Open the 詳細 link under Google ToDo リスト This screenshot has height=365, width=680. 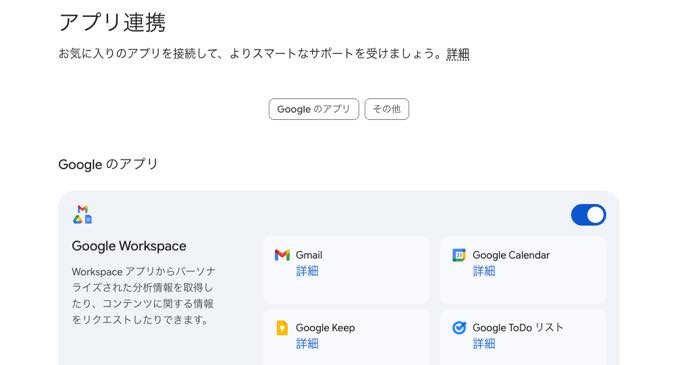[x=484, y=344]
